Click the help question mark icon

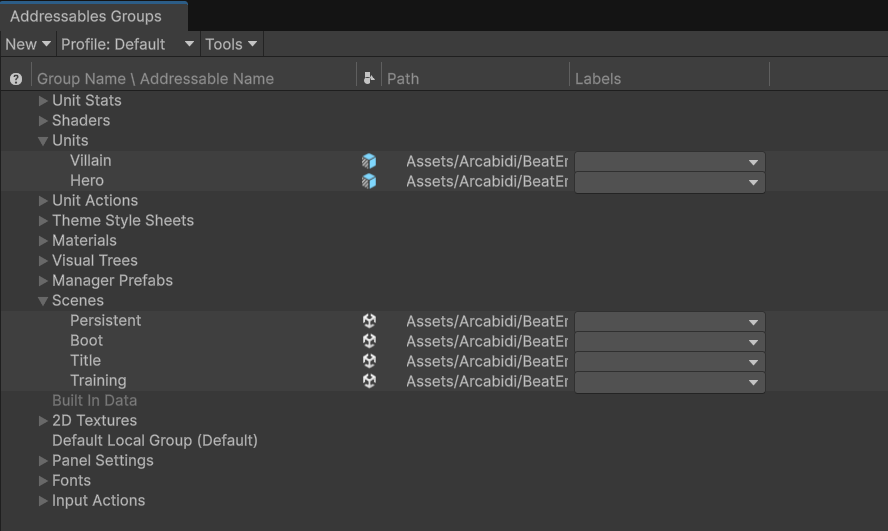16,79
